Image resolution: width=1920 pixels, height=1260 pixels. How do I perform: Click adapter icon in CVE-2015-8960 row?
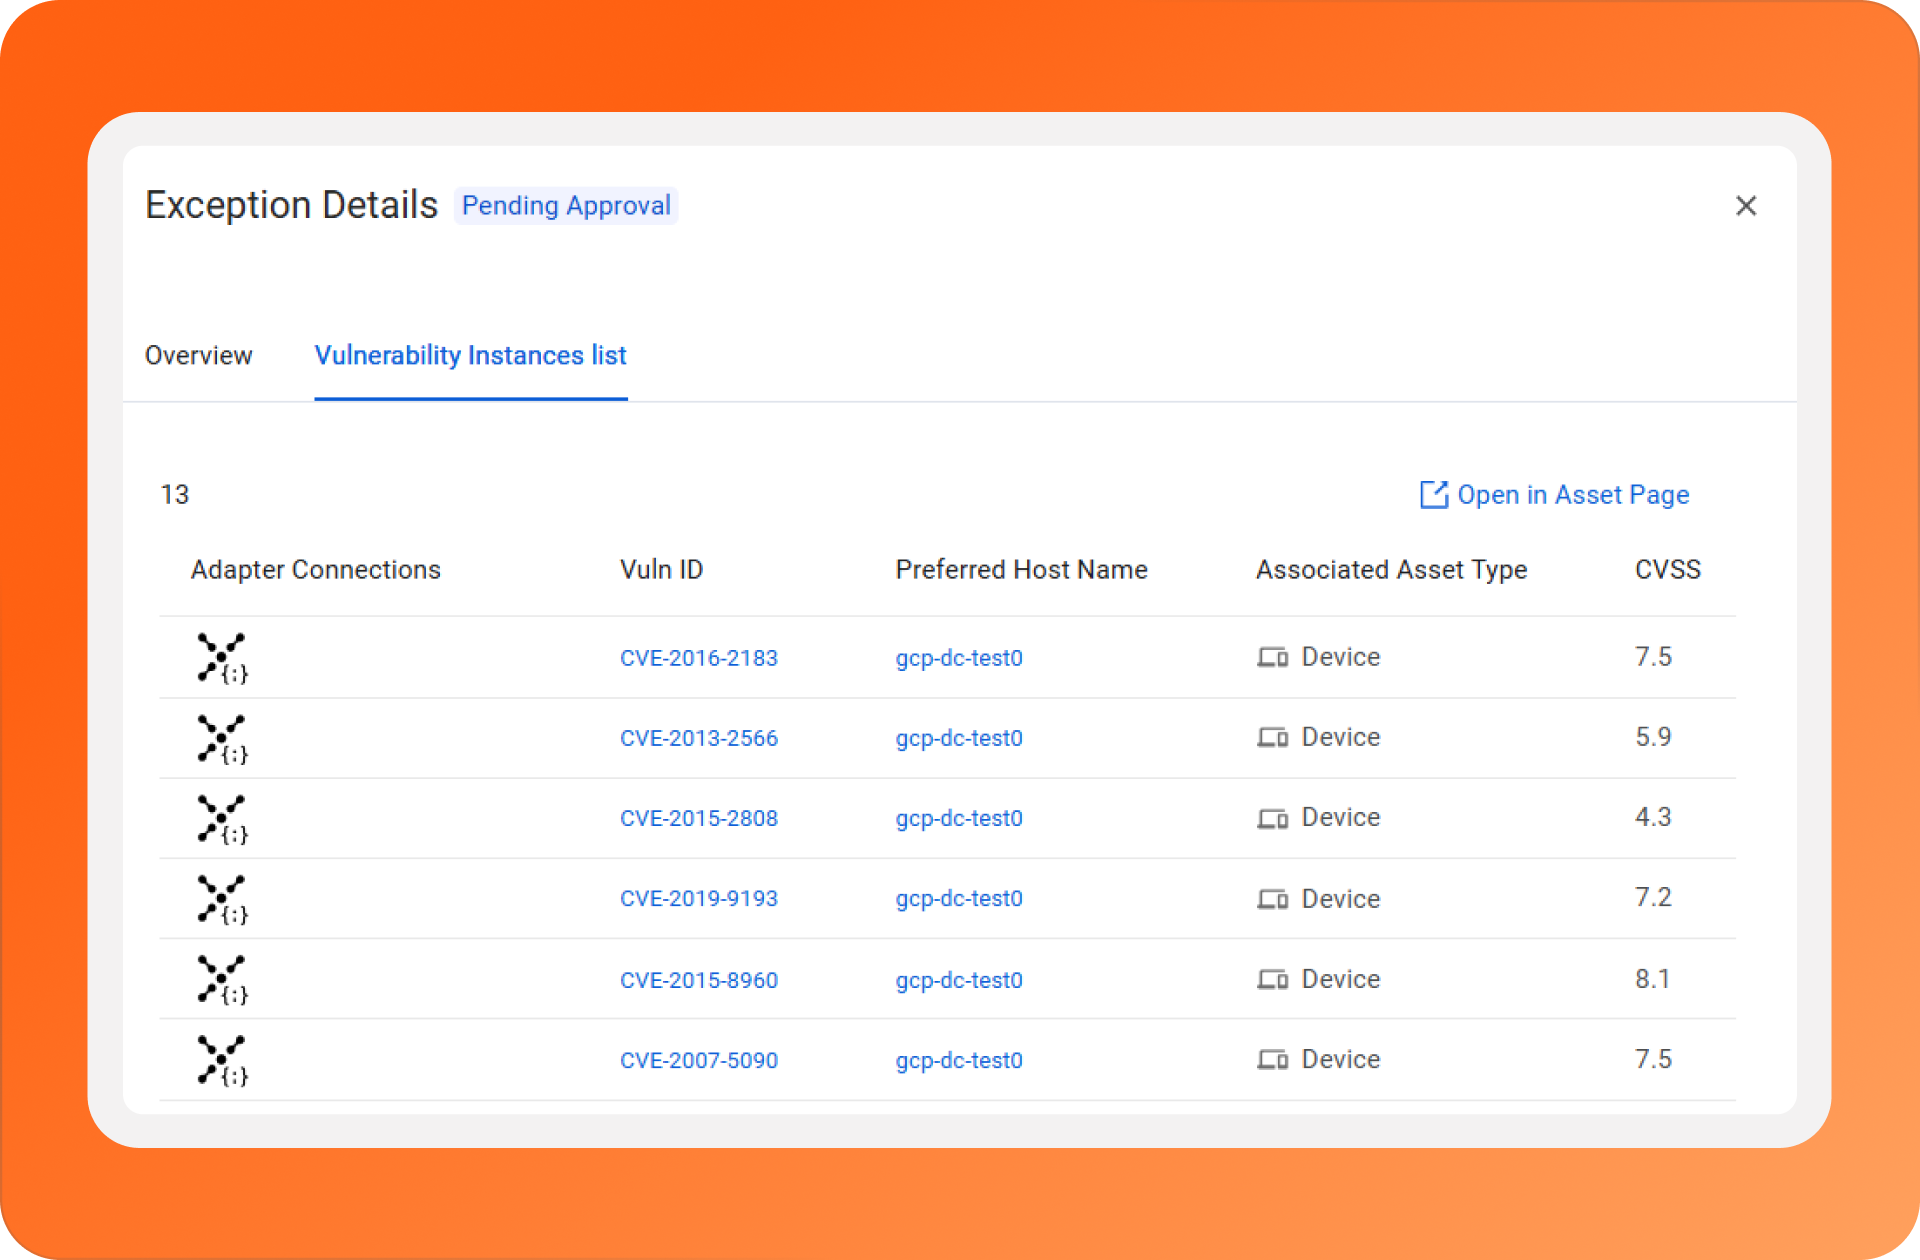click(x=222, y=979)
